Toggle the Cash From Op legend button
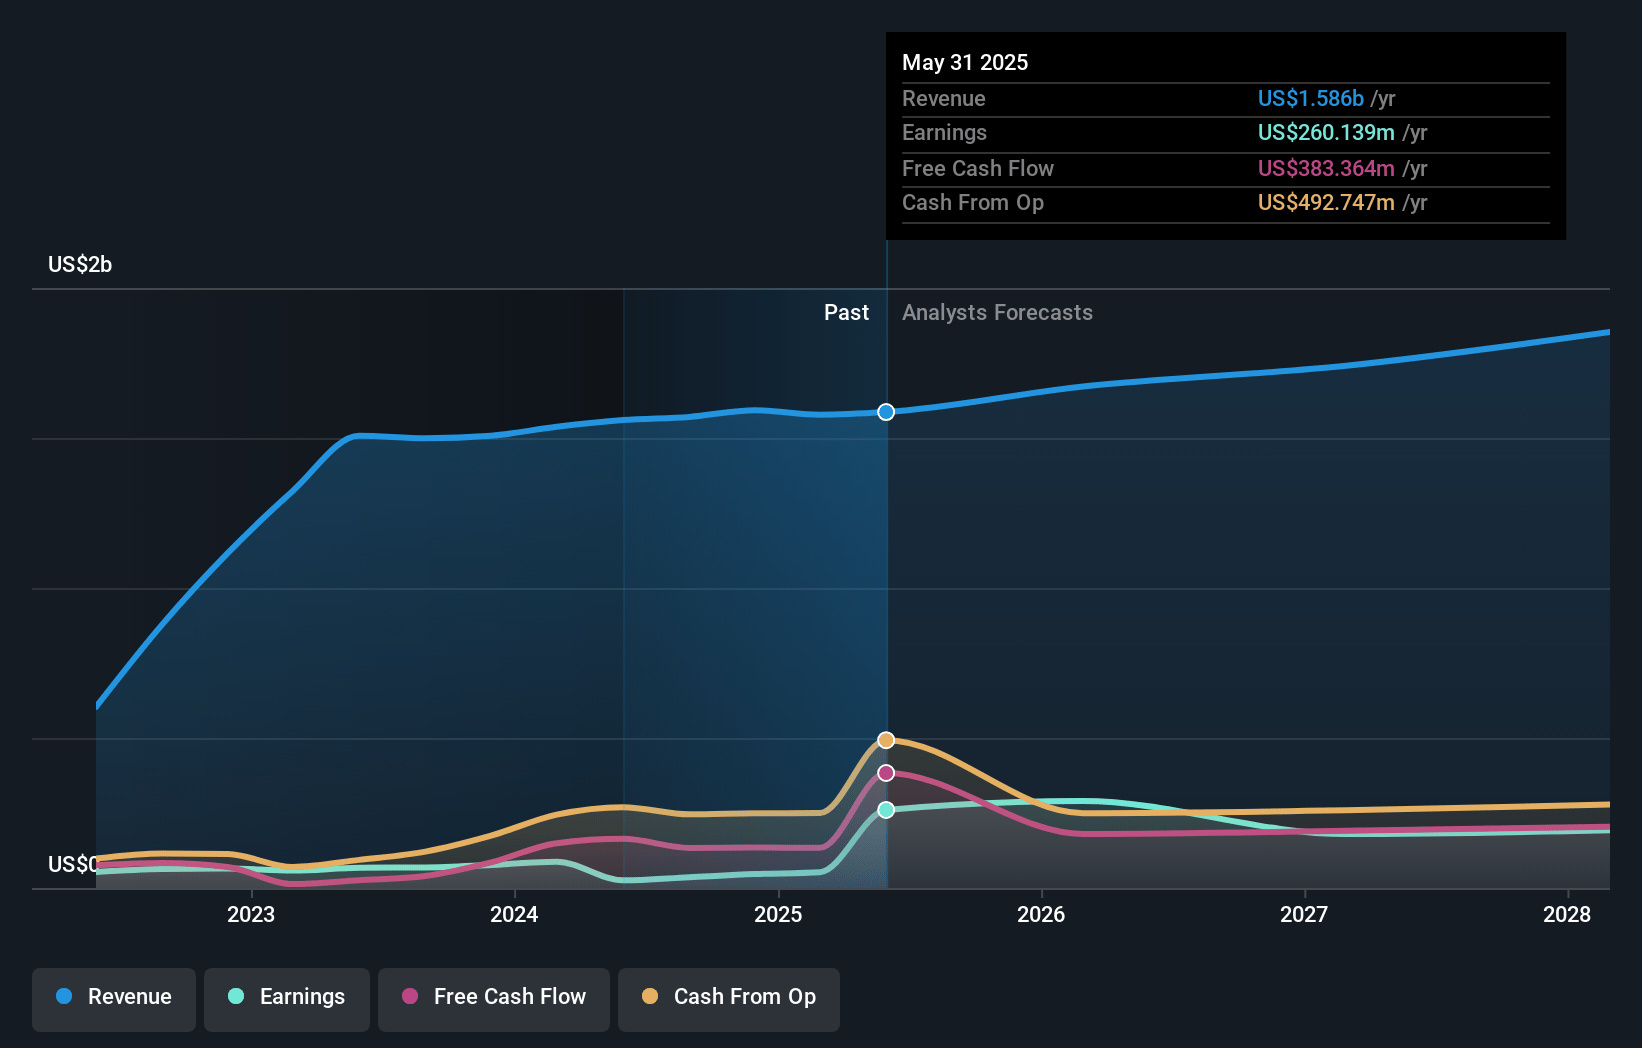The width and height of the screenshot is (1642, 1048). coord(729,999)
